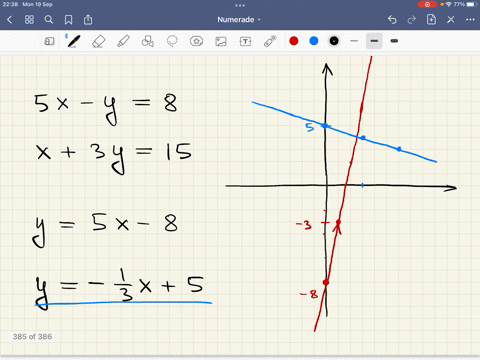This screenshot has height=360, width=480.
Task: Select the Pen tool
Action: point(73,41)
